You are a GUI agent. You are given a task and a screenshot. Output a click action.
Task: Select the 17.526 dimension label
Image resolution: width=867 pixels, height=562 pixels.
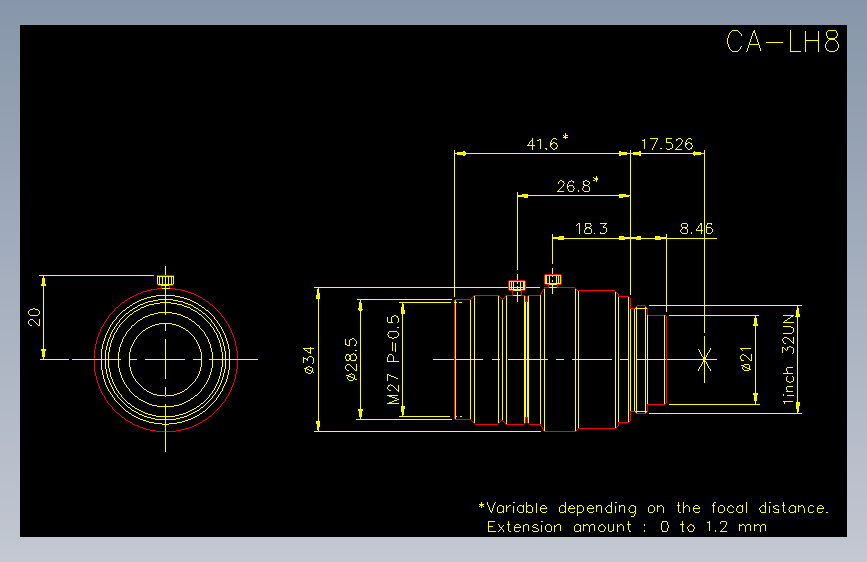pyautogui.click(x=667, y=144)
